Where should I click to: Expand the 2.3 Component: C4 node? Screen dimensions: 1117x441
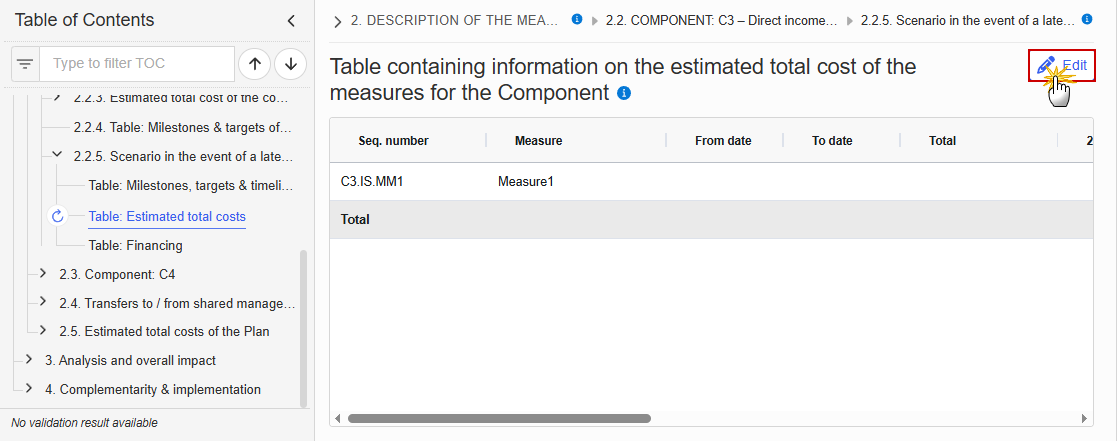coord(43,273)
